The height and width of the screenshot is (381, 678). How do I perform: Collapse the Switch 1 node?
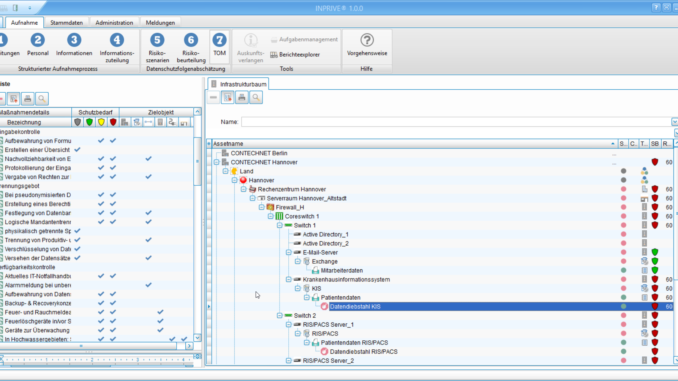tap(280, 225)
